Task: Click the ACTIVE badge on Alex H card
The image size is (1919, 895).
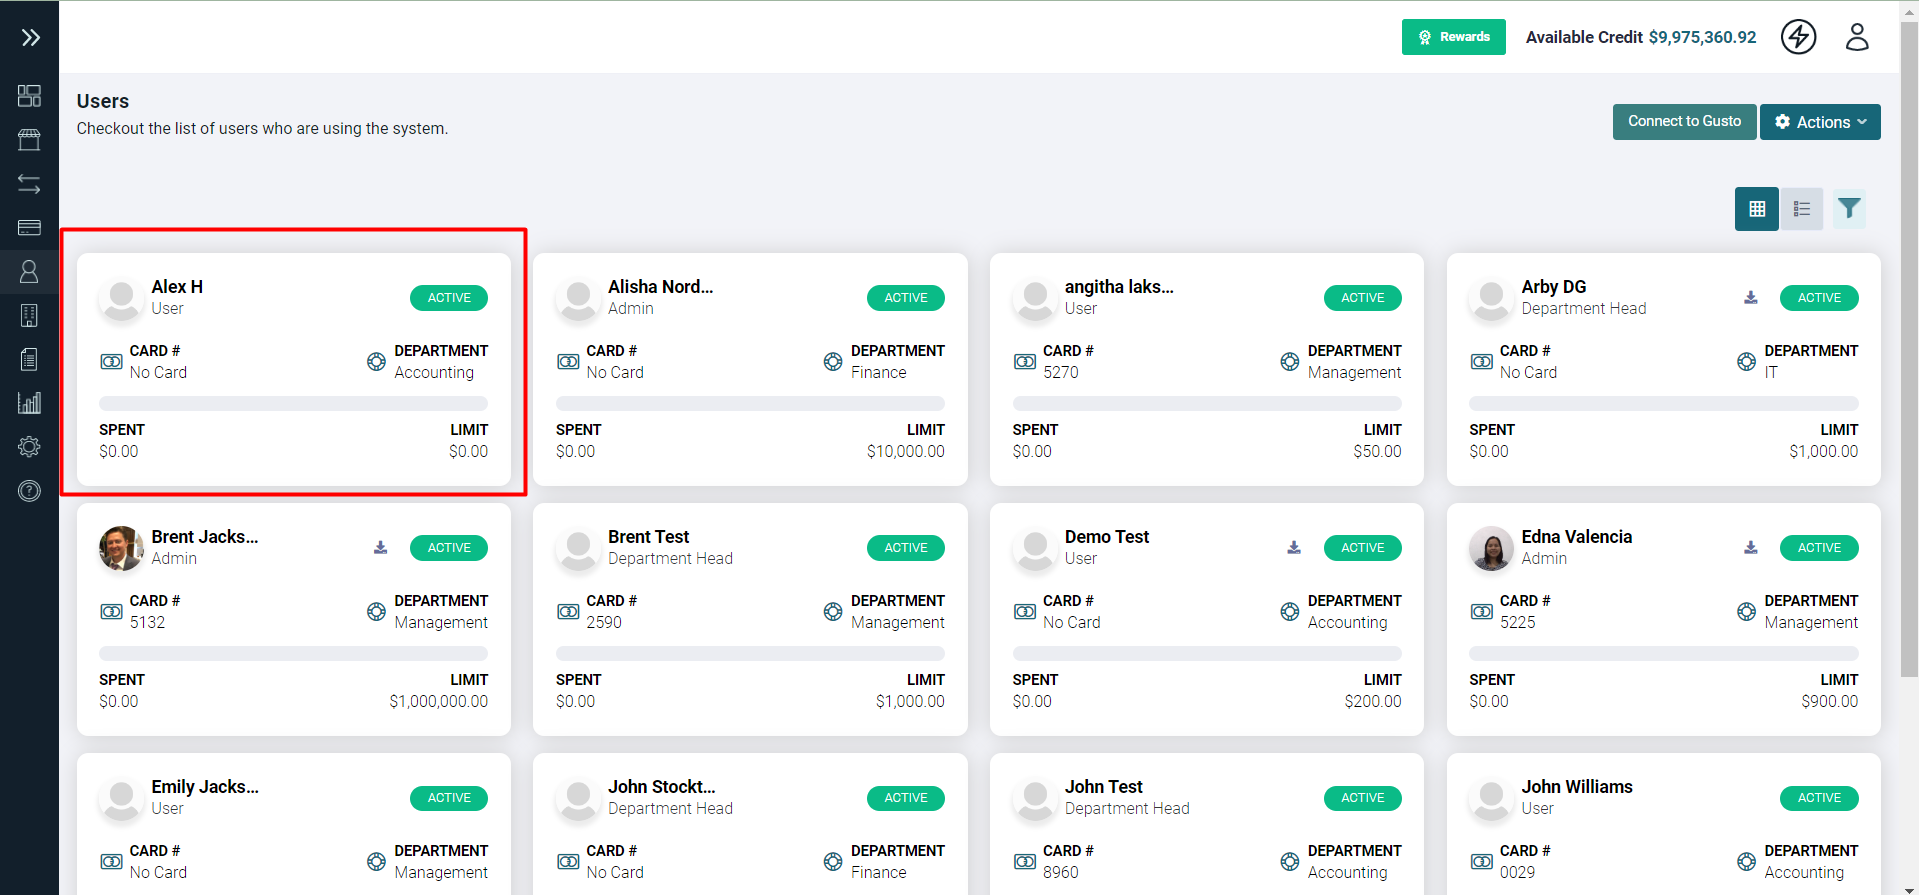Action: [x=449, y=298]
